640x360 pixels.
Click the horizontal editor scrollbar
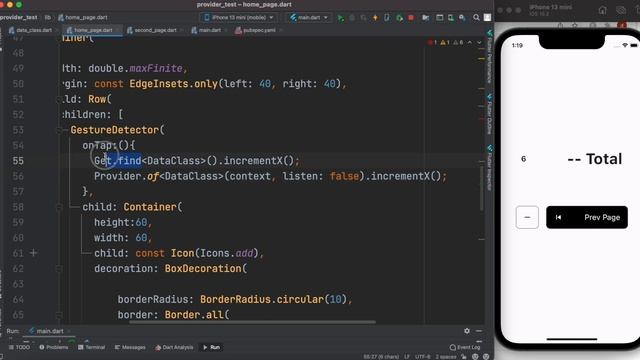coord(252,322)
